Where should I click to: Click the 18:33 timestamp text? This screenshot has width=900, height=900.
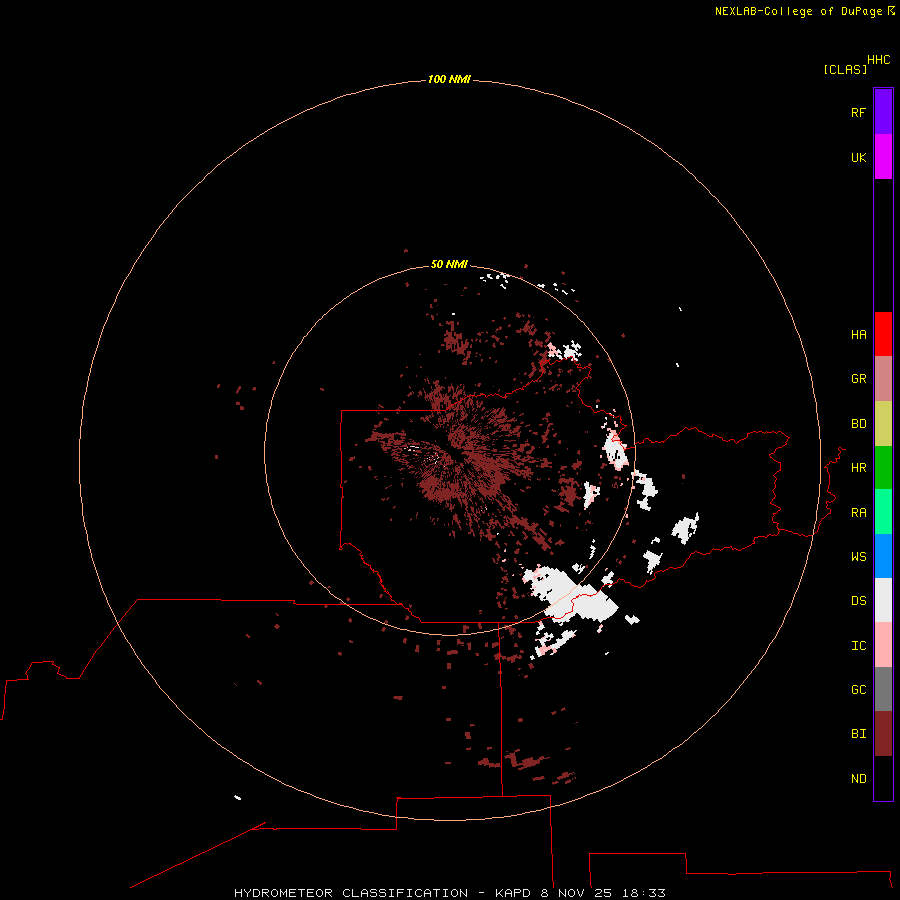[x=643, y=893]
